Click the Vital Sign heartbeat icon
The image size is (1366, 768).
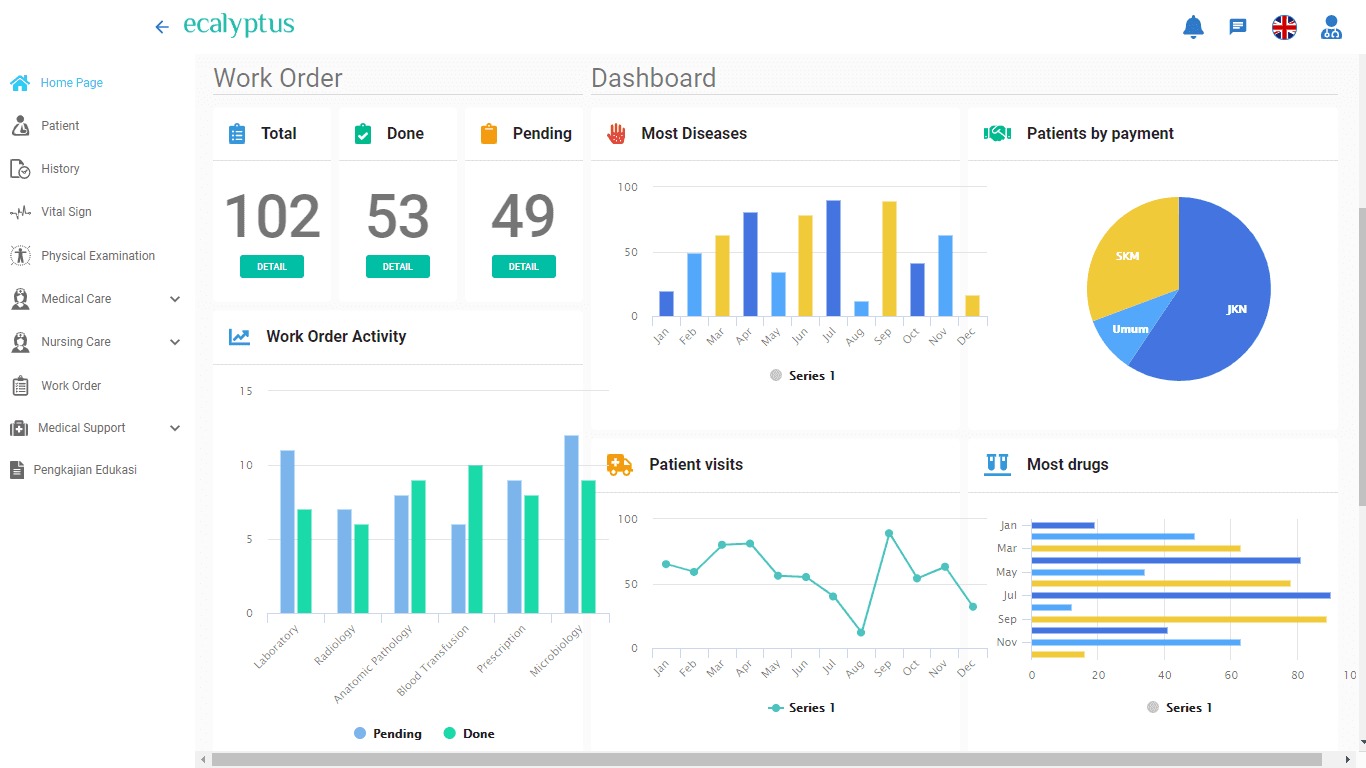tap(20, 212)
